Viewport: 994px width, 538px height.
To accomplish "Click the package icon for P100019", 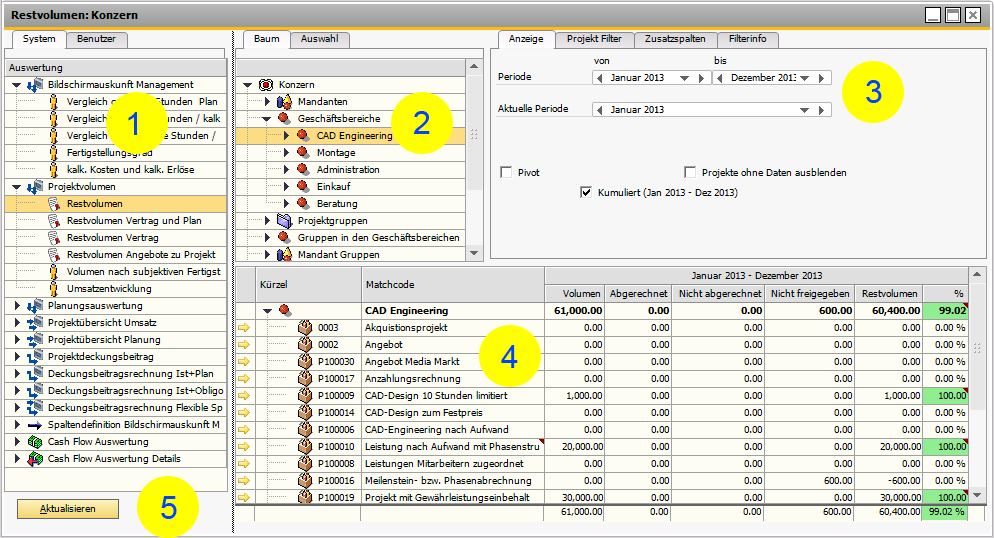I will tap(306, 497).
